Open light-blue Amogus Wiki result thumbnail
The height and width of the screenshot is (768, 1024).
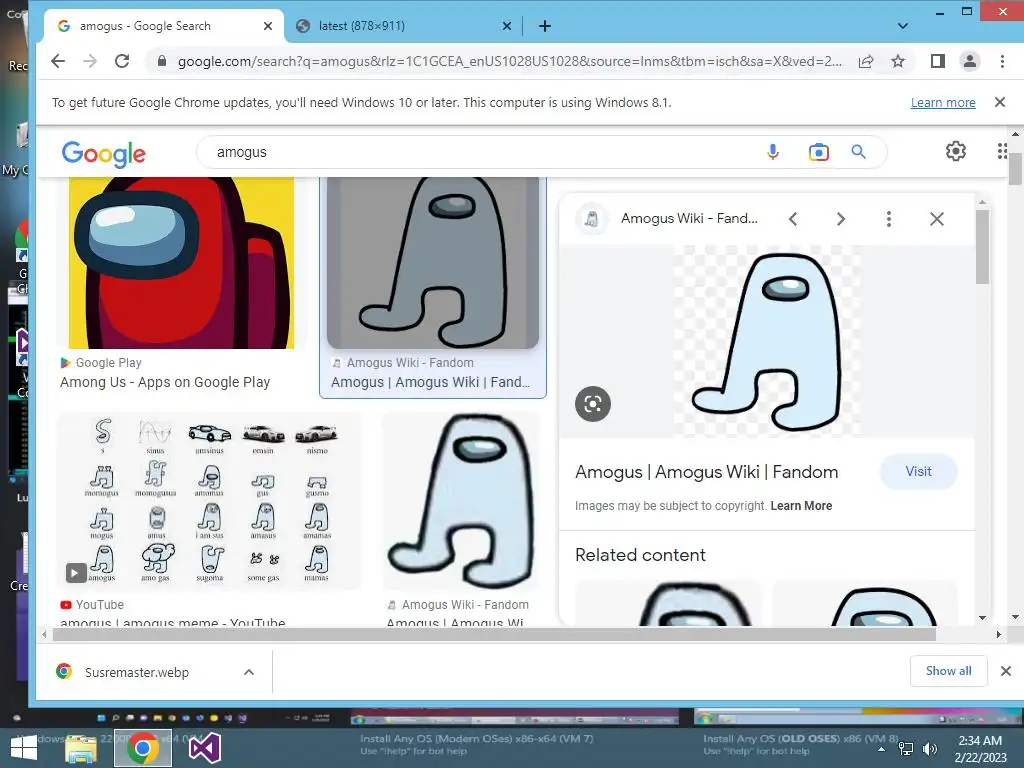coord(461,501)
